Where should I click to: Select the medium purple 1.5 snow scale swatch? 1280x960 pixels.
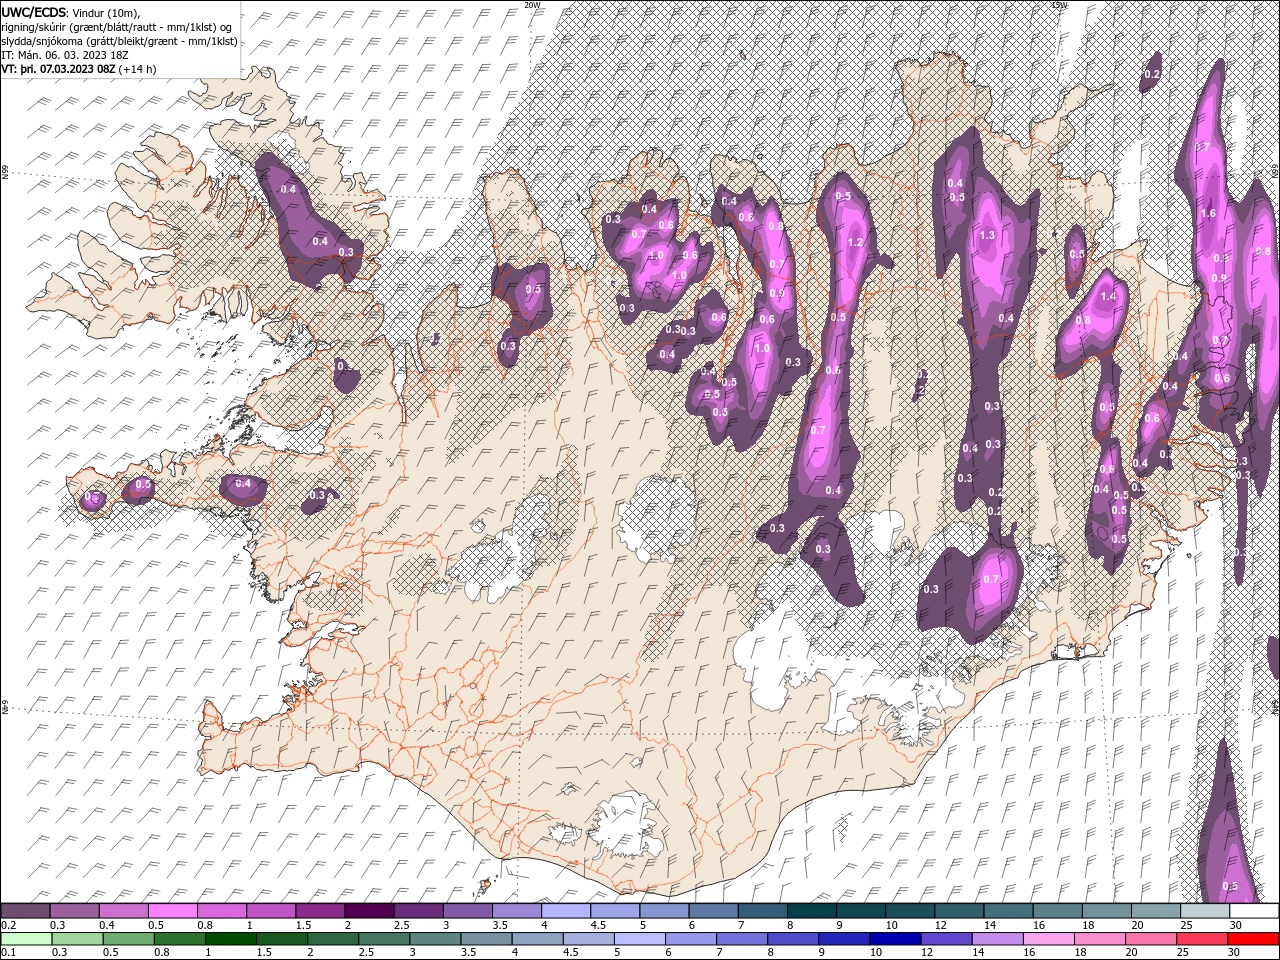320,911
